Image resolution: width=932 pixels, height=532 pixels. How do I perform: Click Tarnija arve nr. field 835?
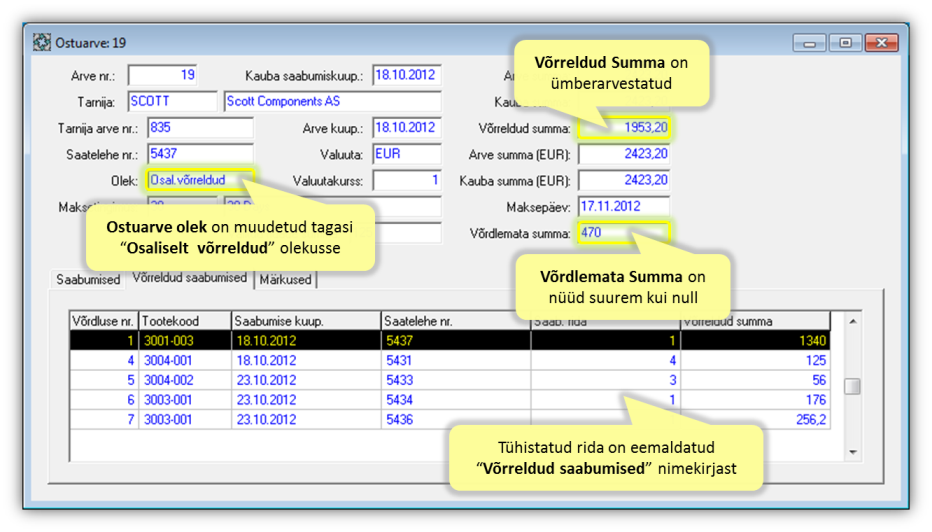point(200,128)
